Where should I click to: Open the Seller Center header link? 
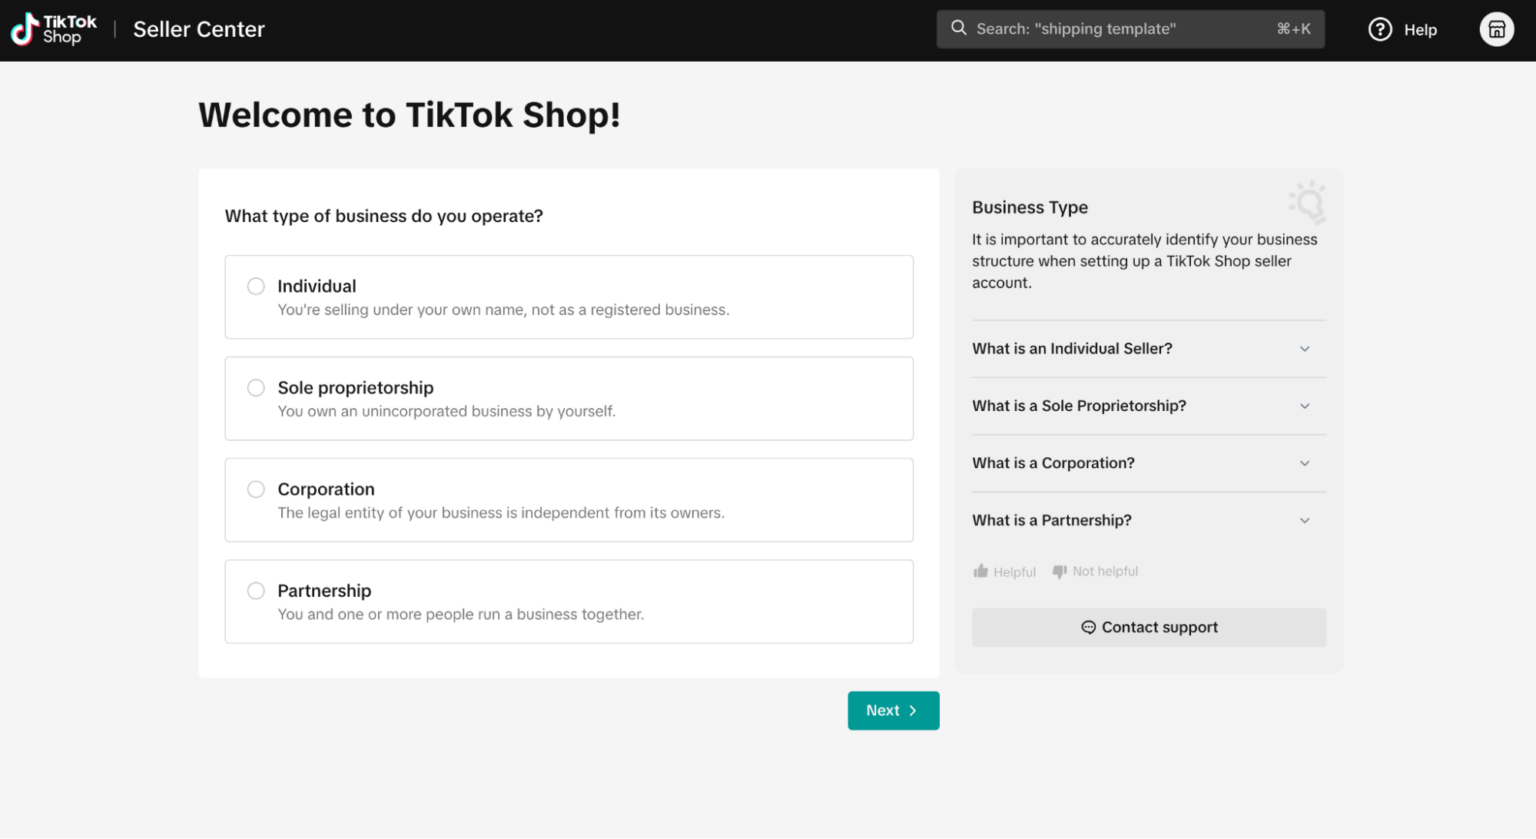tap(198, 29)
